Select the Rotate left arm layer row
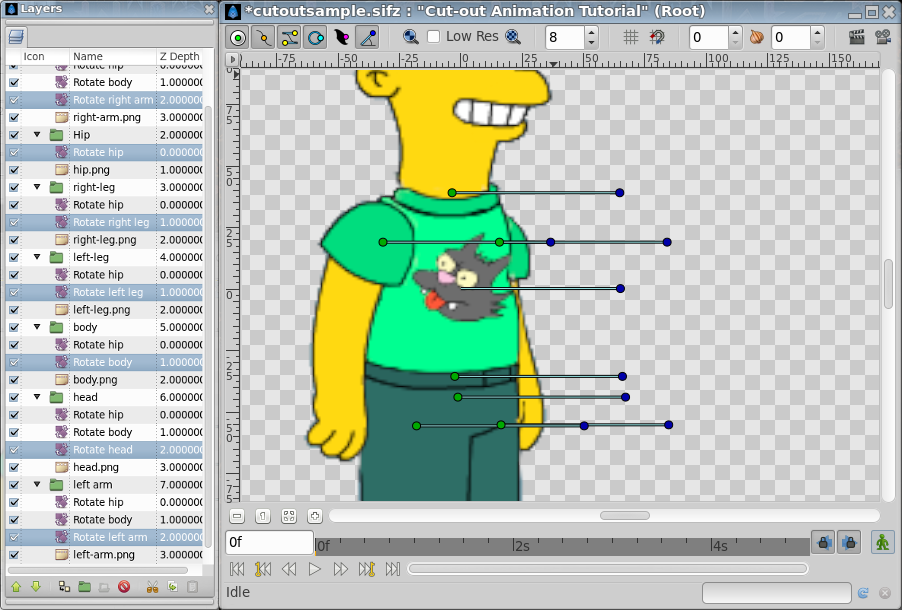The width and height of the screenshot is (902, 610). (x=105, y=537)
